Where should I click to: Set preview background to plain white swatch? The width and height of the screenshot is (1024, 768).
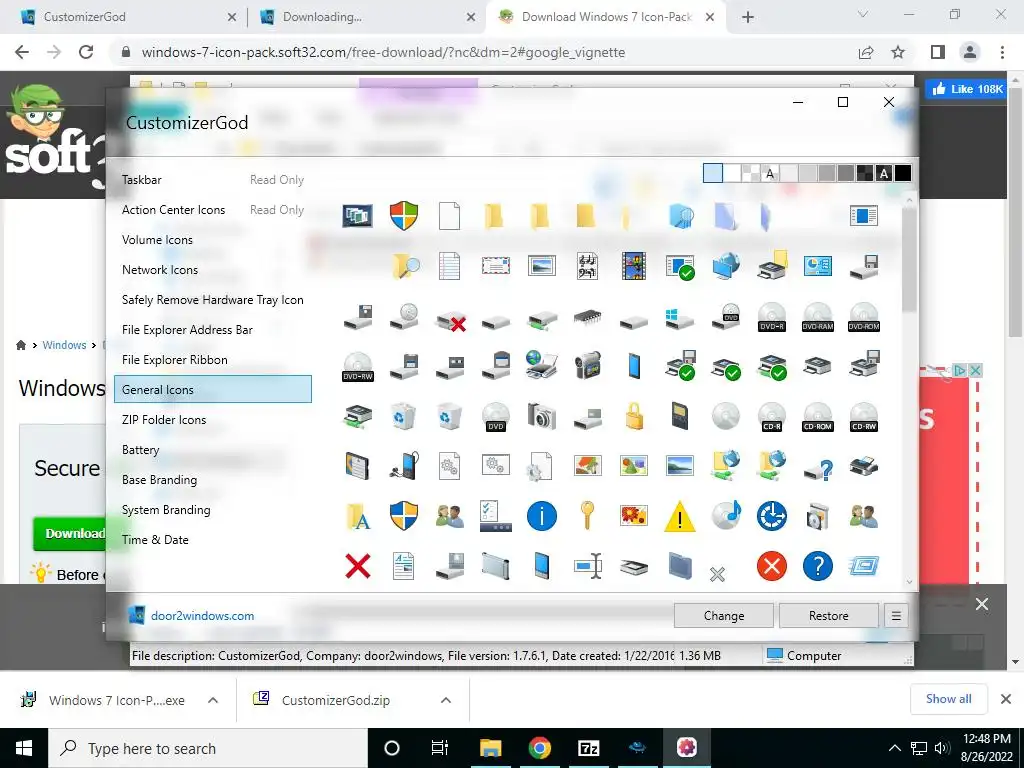[732, 173]
